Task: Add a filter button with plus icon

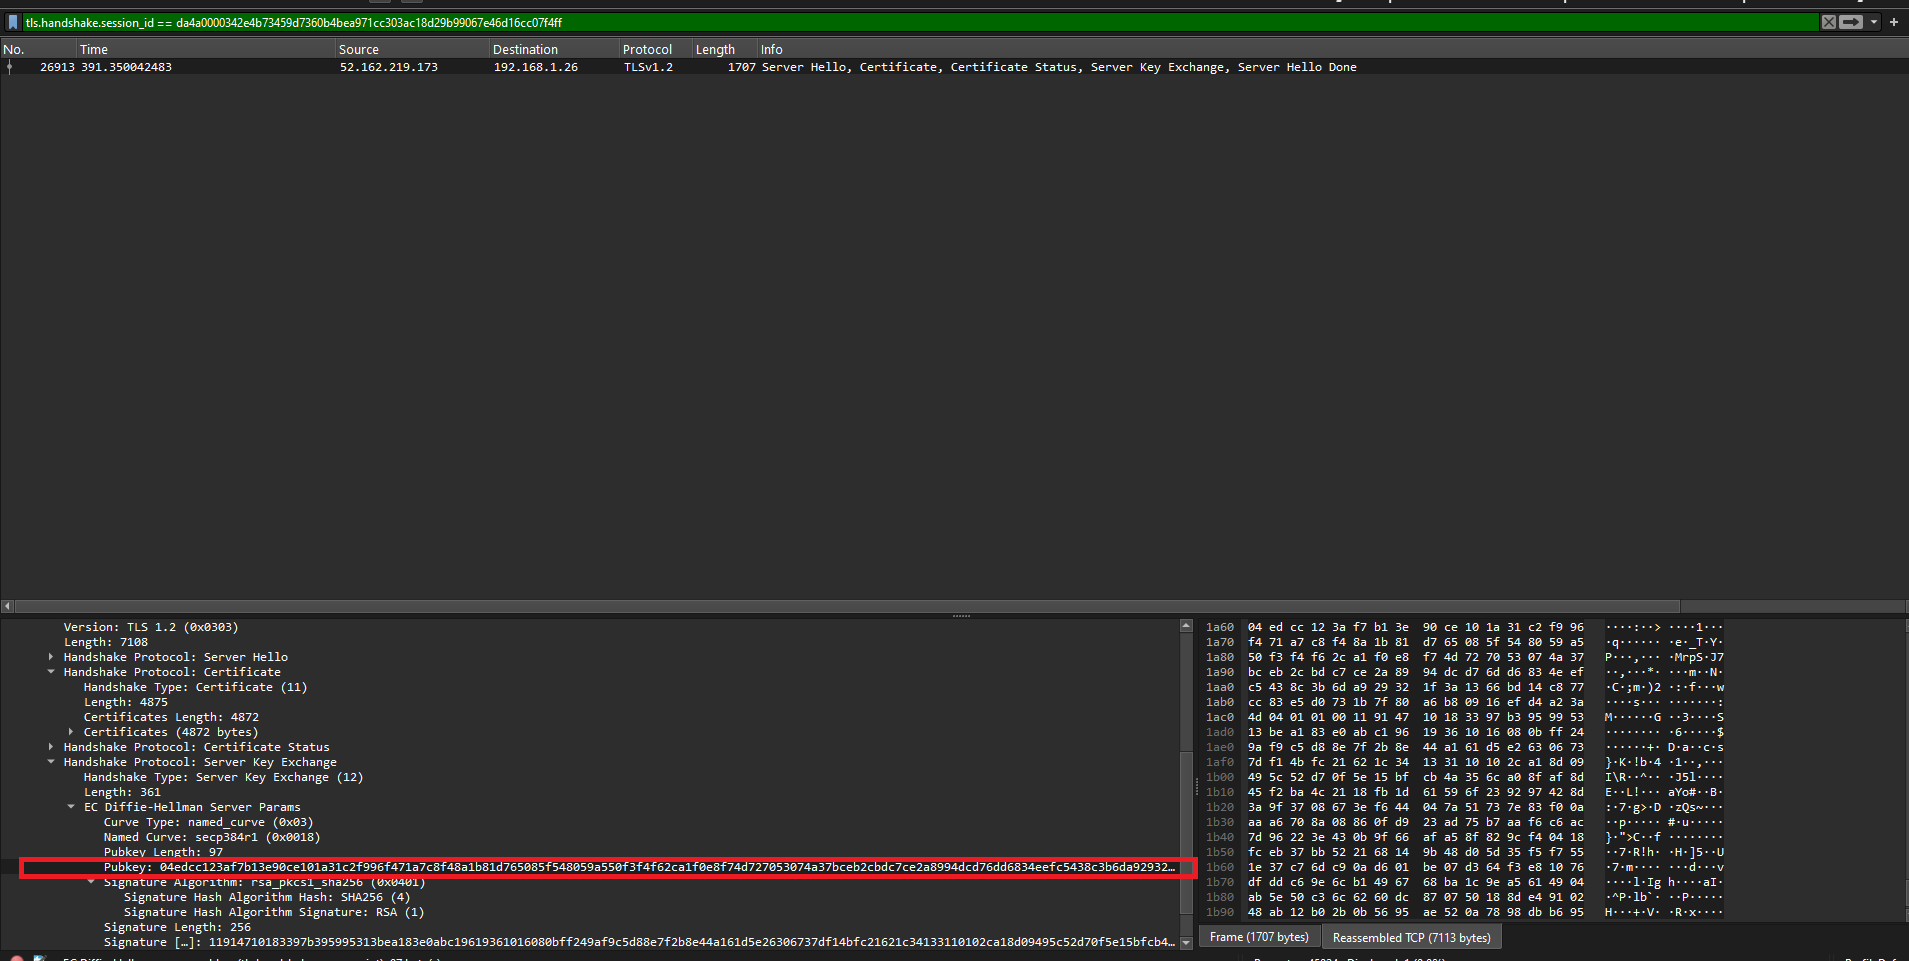Action: 1893,22
